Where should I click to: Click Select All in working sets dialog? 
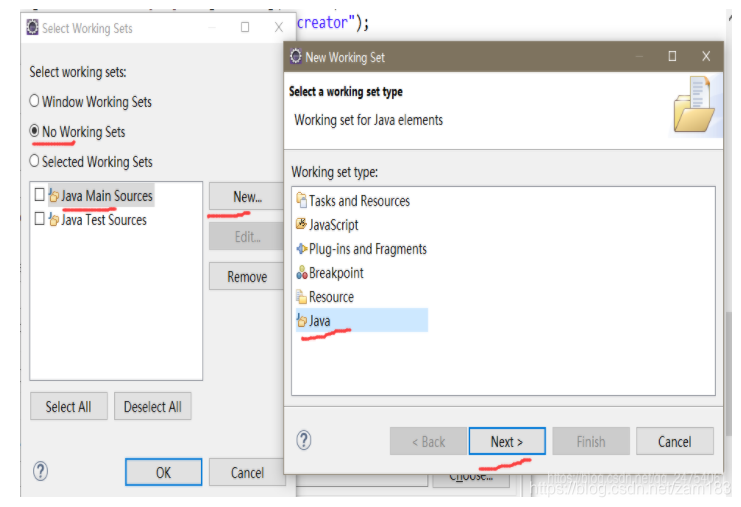(x=69, y=406)
